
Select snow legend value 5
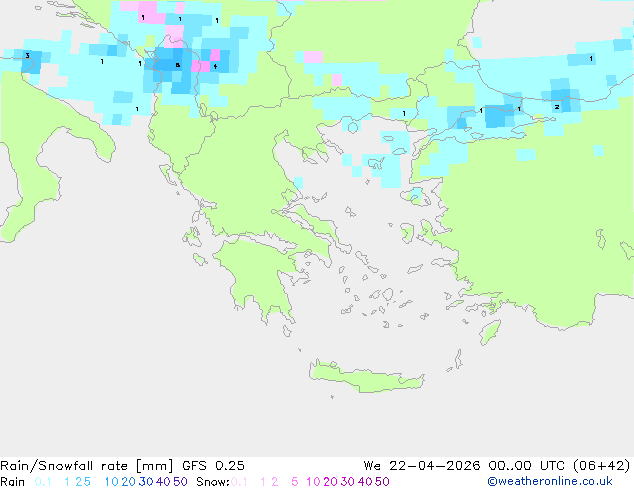click(295, 482)
